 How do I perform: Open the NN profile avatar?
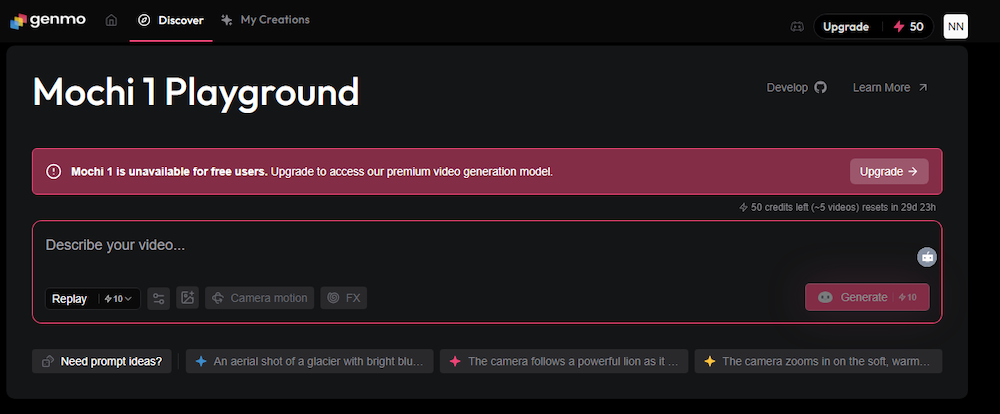955,27
